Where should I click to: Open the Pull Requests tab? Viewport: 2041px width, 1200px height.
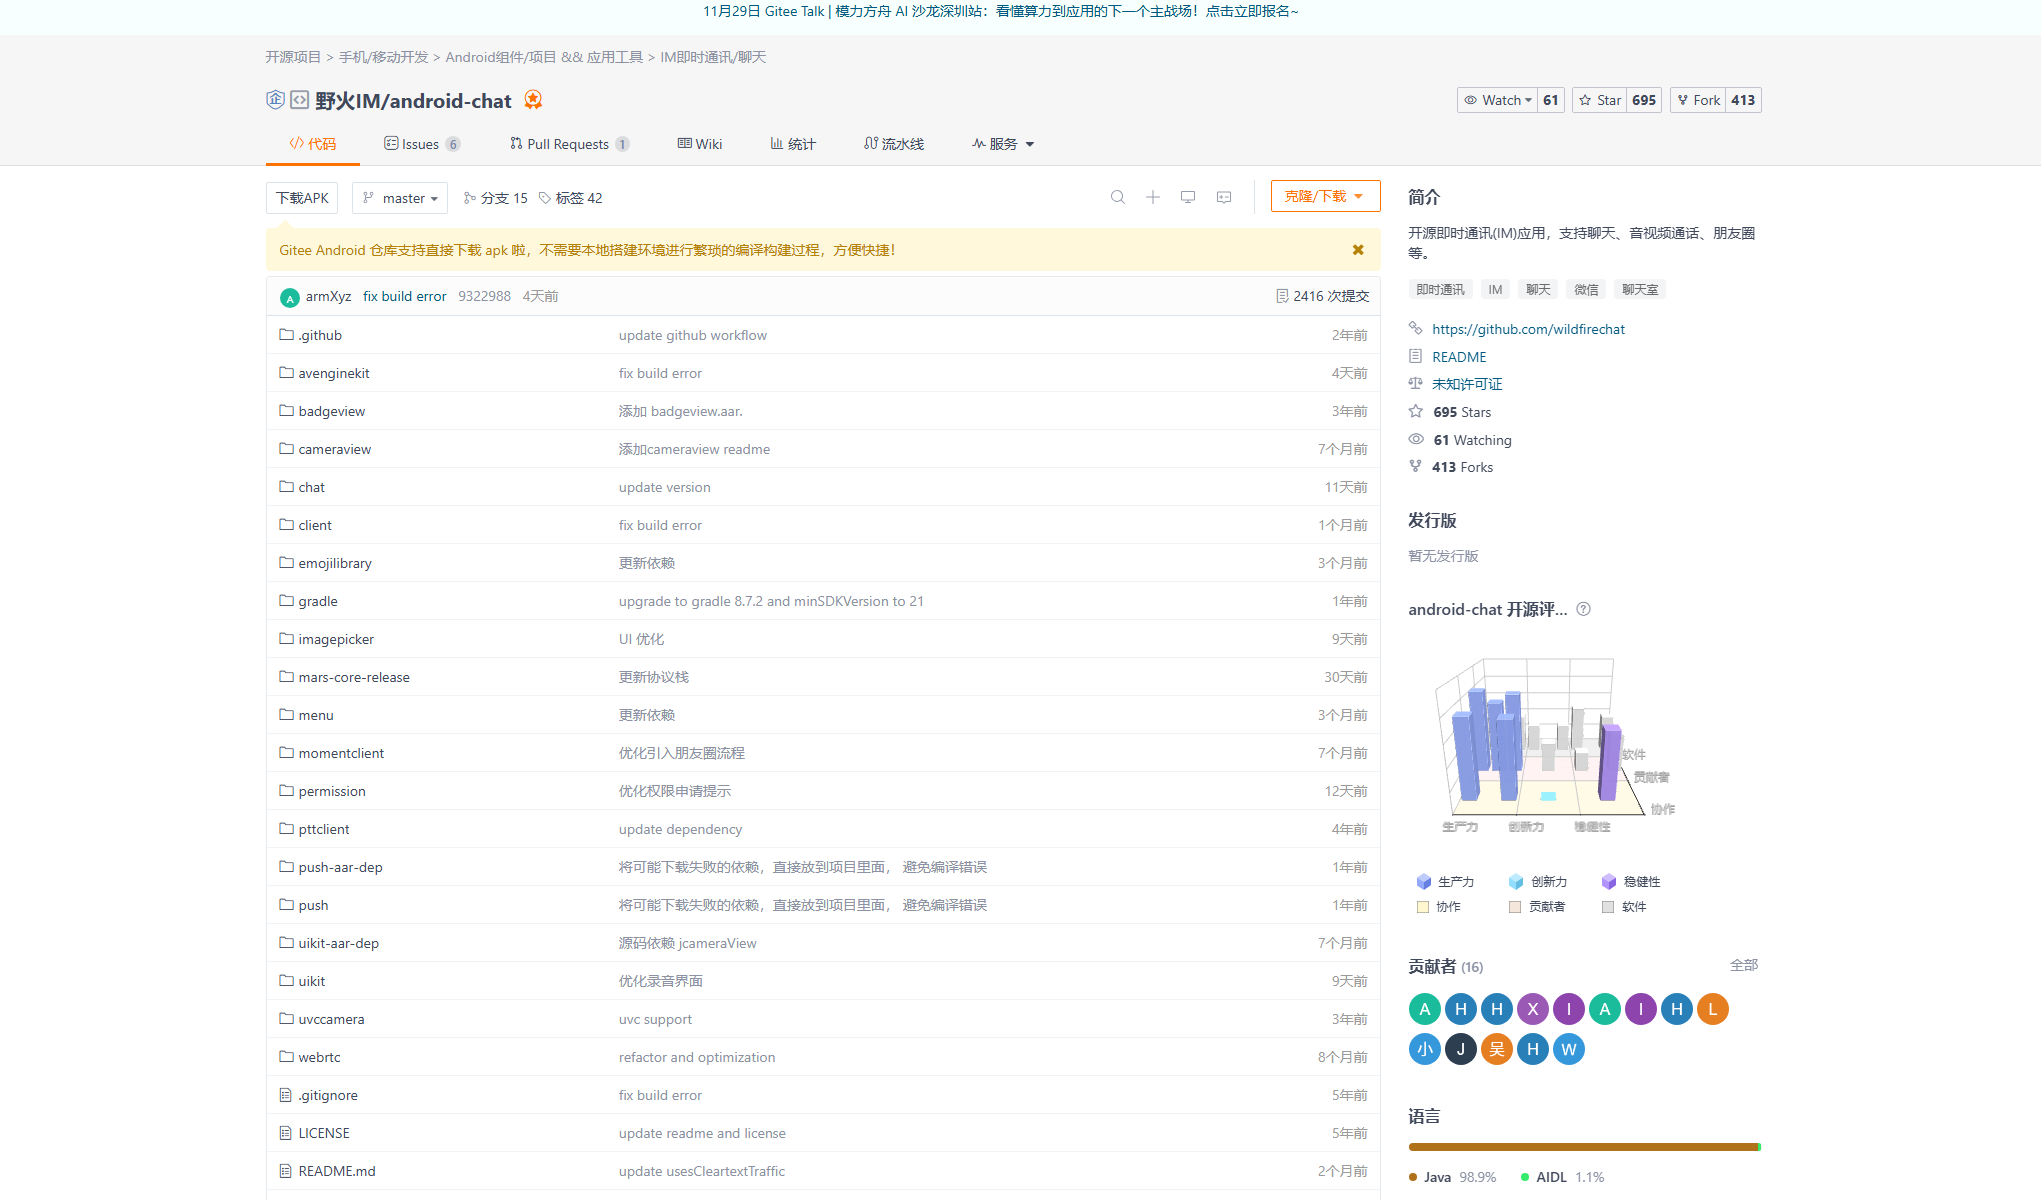[x=567, y=144]
